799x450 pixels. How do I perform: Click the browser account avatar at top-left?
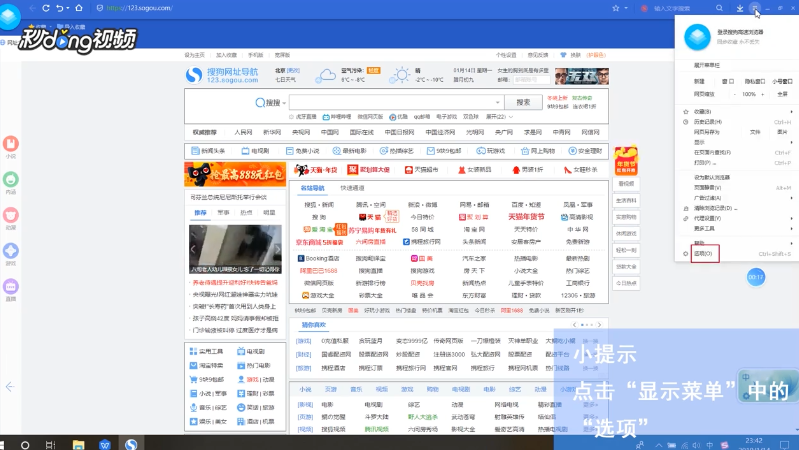click(x=10, y=16)
